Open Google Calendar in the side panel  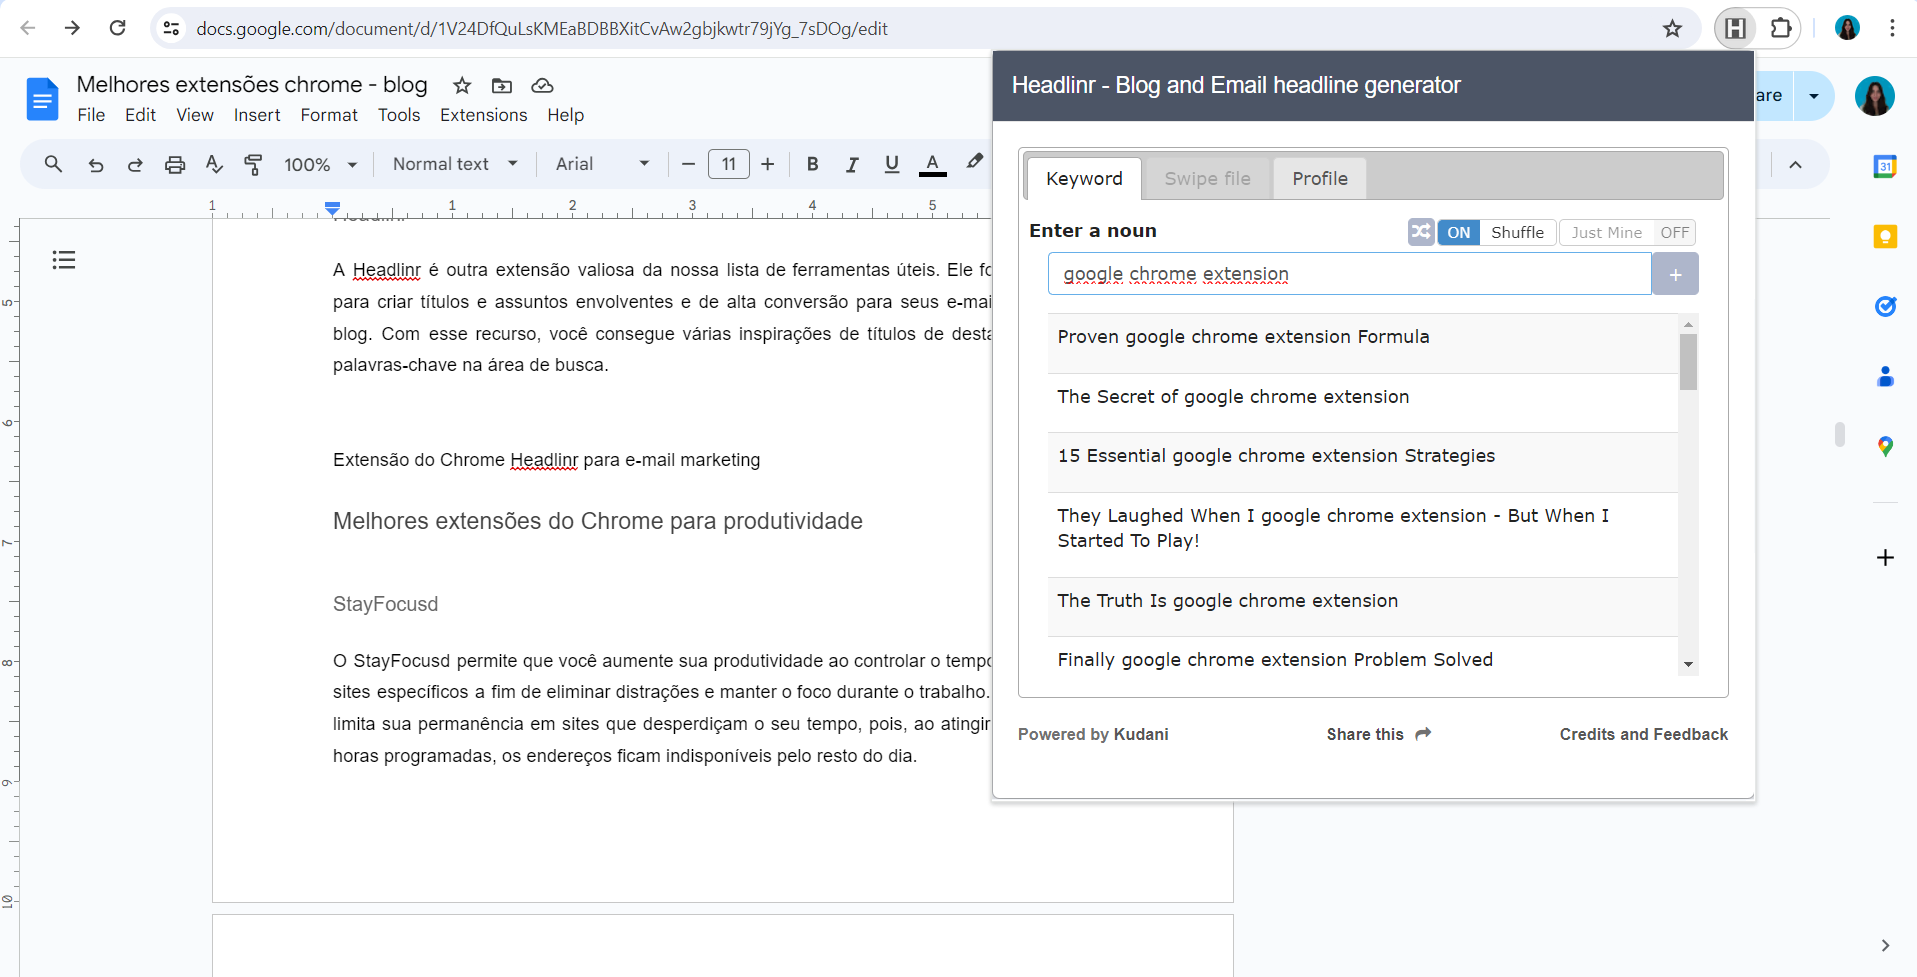pyautogui.click(x=1884, y=167)
